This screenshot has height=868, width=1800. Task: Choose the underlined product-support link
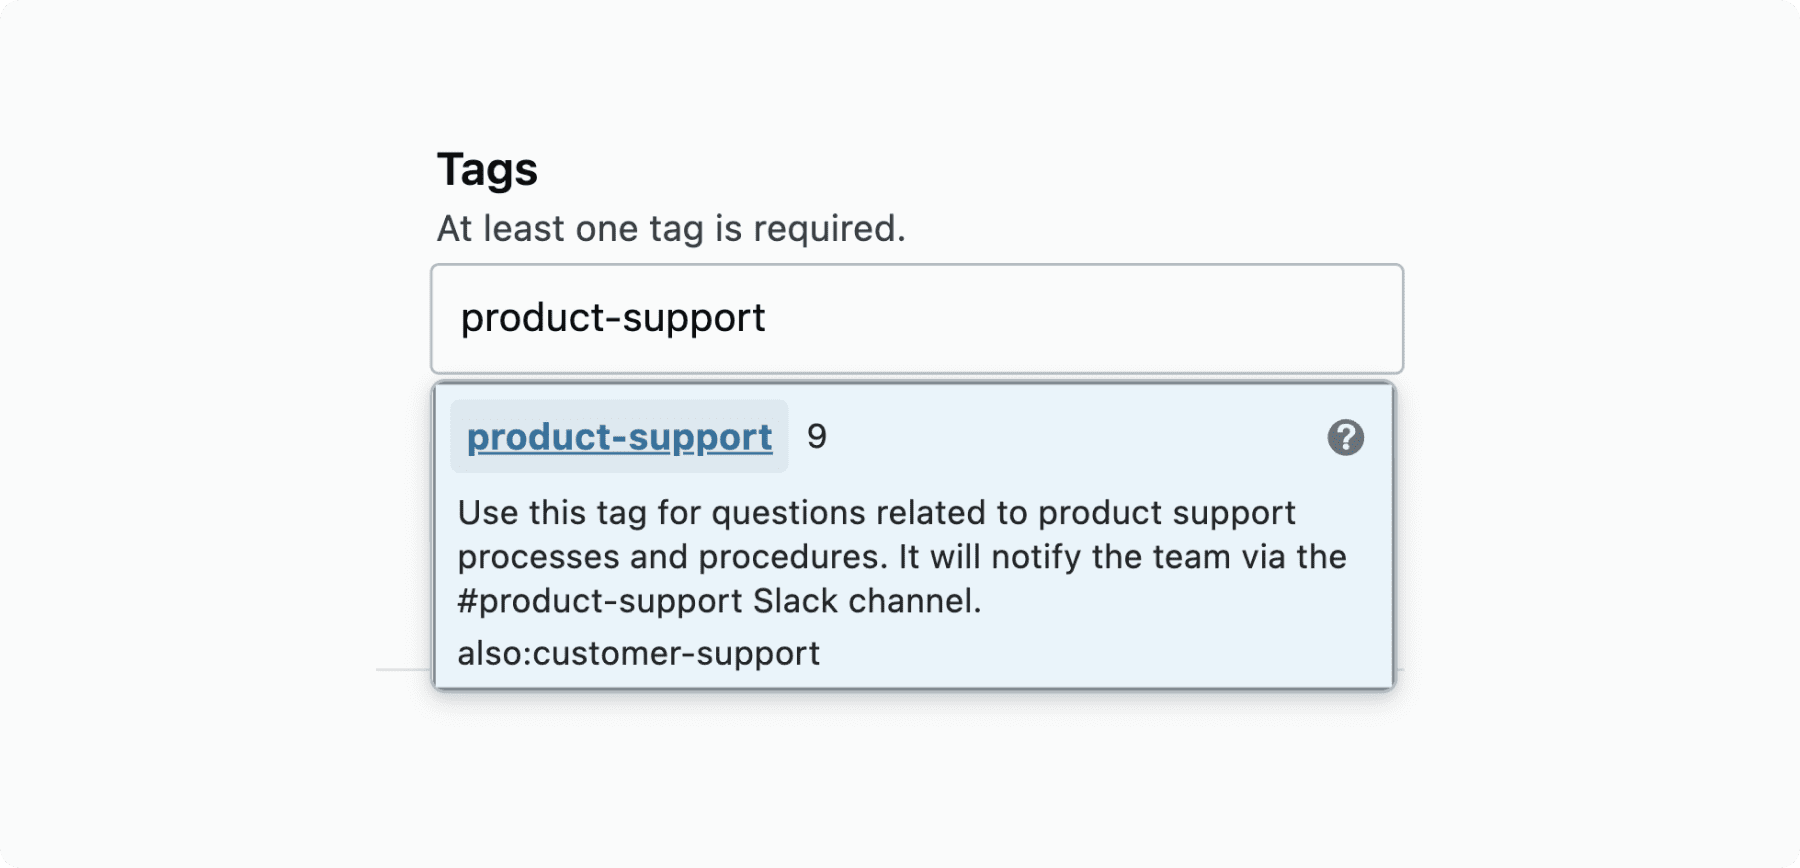(619, 438)
